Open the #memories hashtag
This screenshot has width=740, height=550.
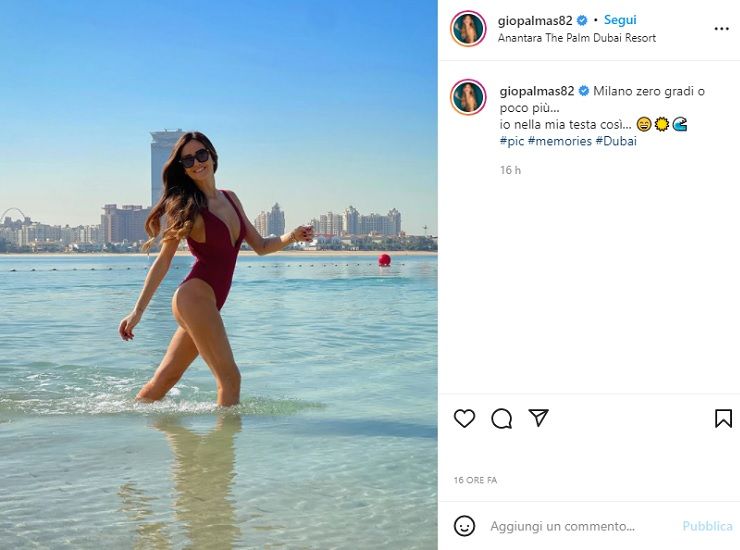[560, 141]
